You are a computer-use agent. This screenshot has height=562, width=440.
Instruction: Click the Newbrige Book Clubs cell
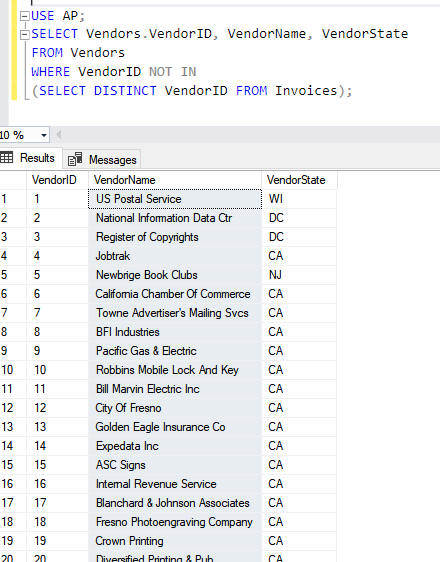coord(175,275)
